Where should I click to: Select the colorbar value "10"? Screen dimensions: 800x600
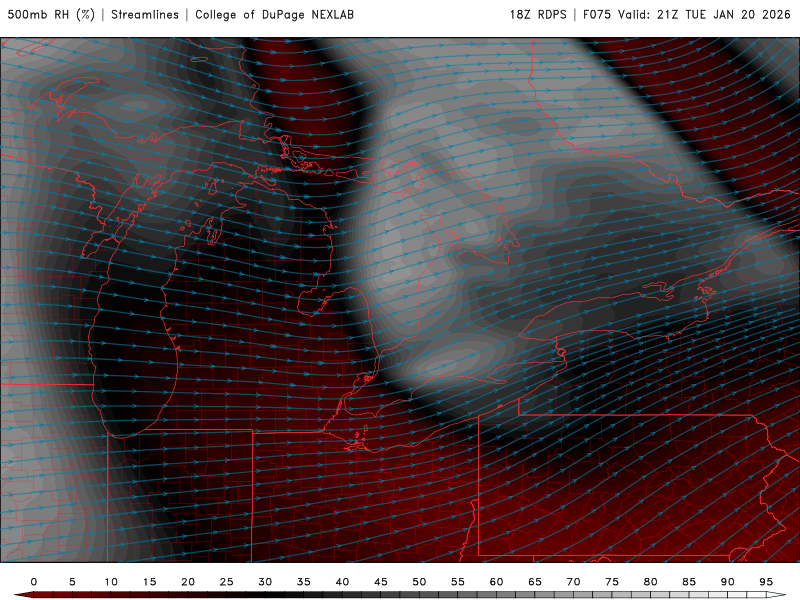pos(111,582)
